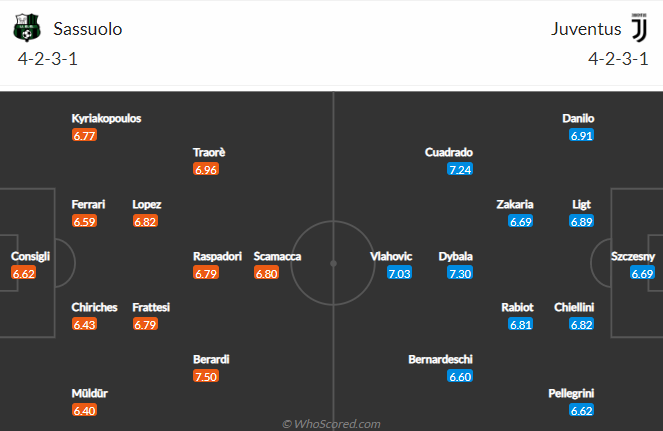Click player name Bernardeschi
663x431 pixels.
(x=440, y=359)
